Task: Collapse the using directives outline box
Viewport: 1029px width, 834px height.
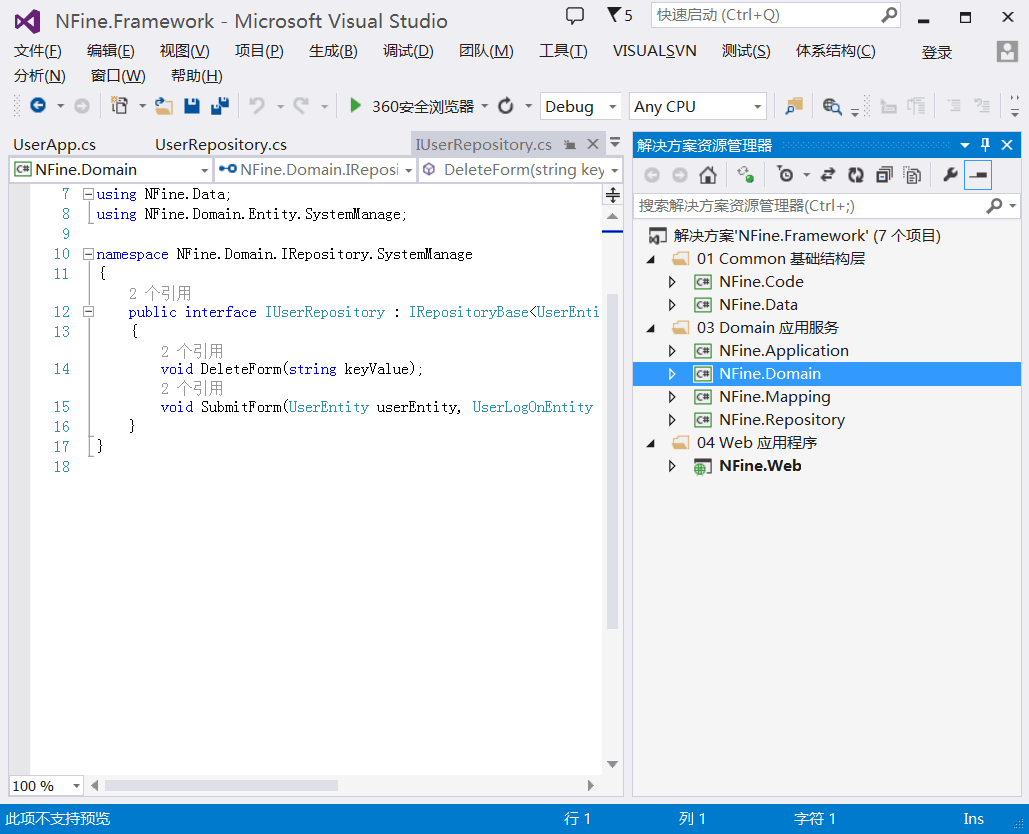Action: pos(88,194)
